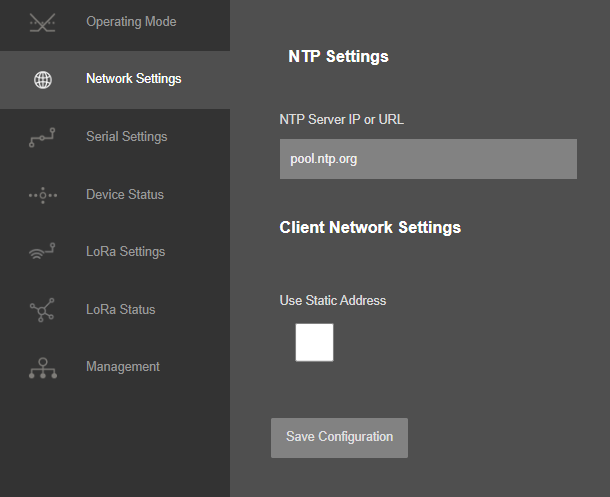Click the Device Status dotted icon
This screenshot has height=497, width=610.
pos(43,195)
